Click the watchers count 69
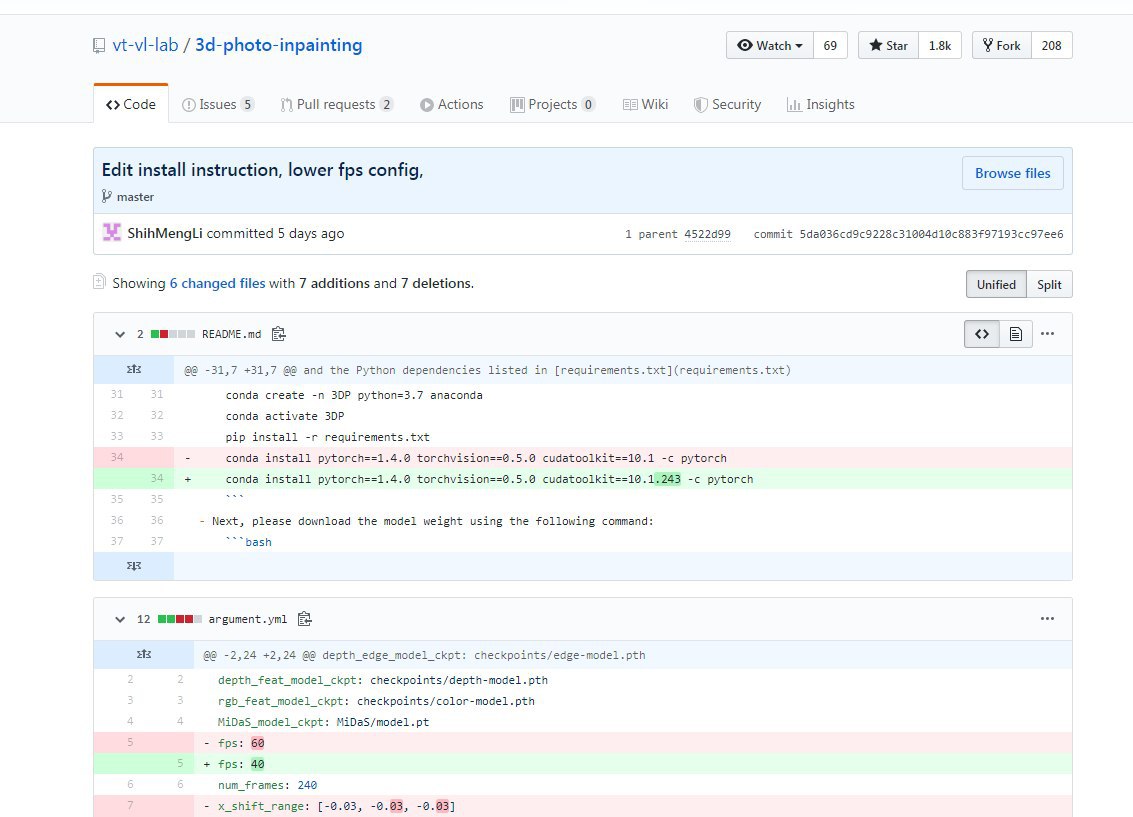 [x=830, y=46]
